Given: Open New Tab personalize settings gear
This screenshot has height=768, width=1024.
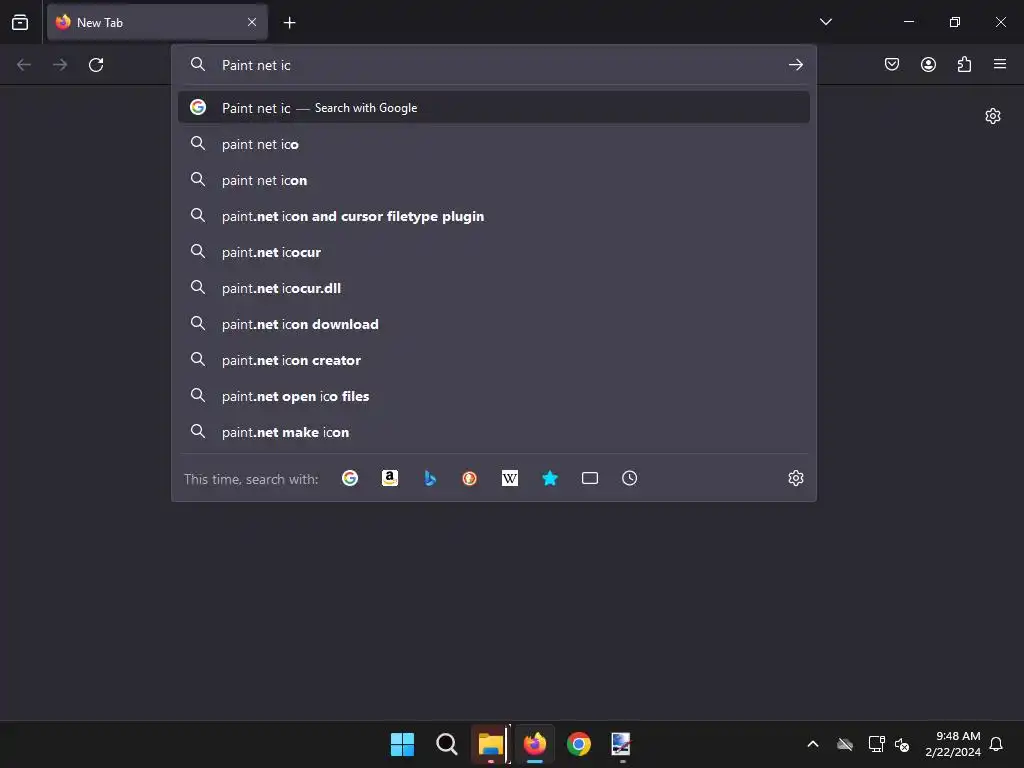Looking at the screenshot, I should click(x=993, y=116).
